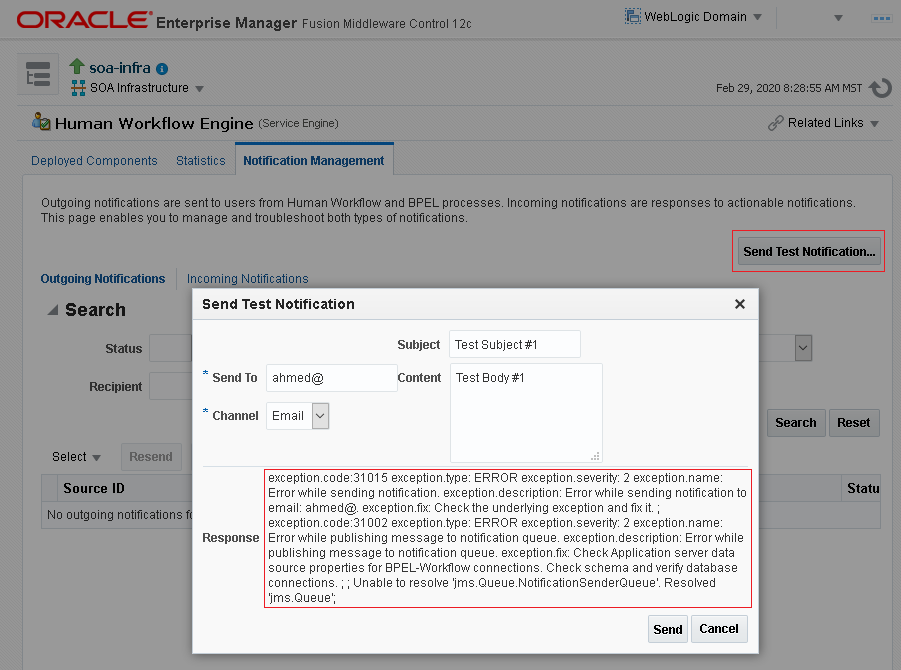Open the top-right overflow menu icon

881,17
